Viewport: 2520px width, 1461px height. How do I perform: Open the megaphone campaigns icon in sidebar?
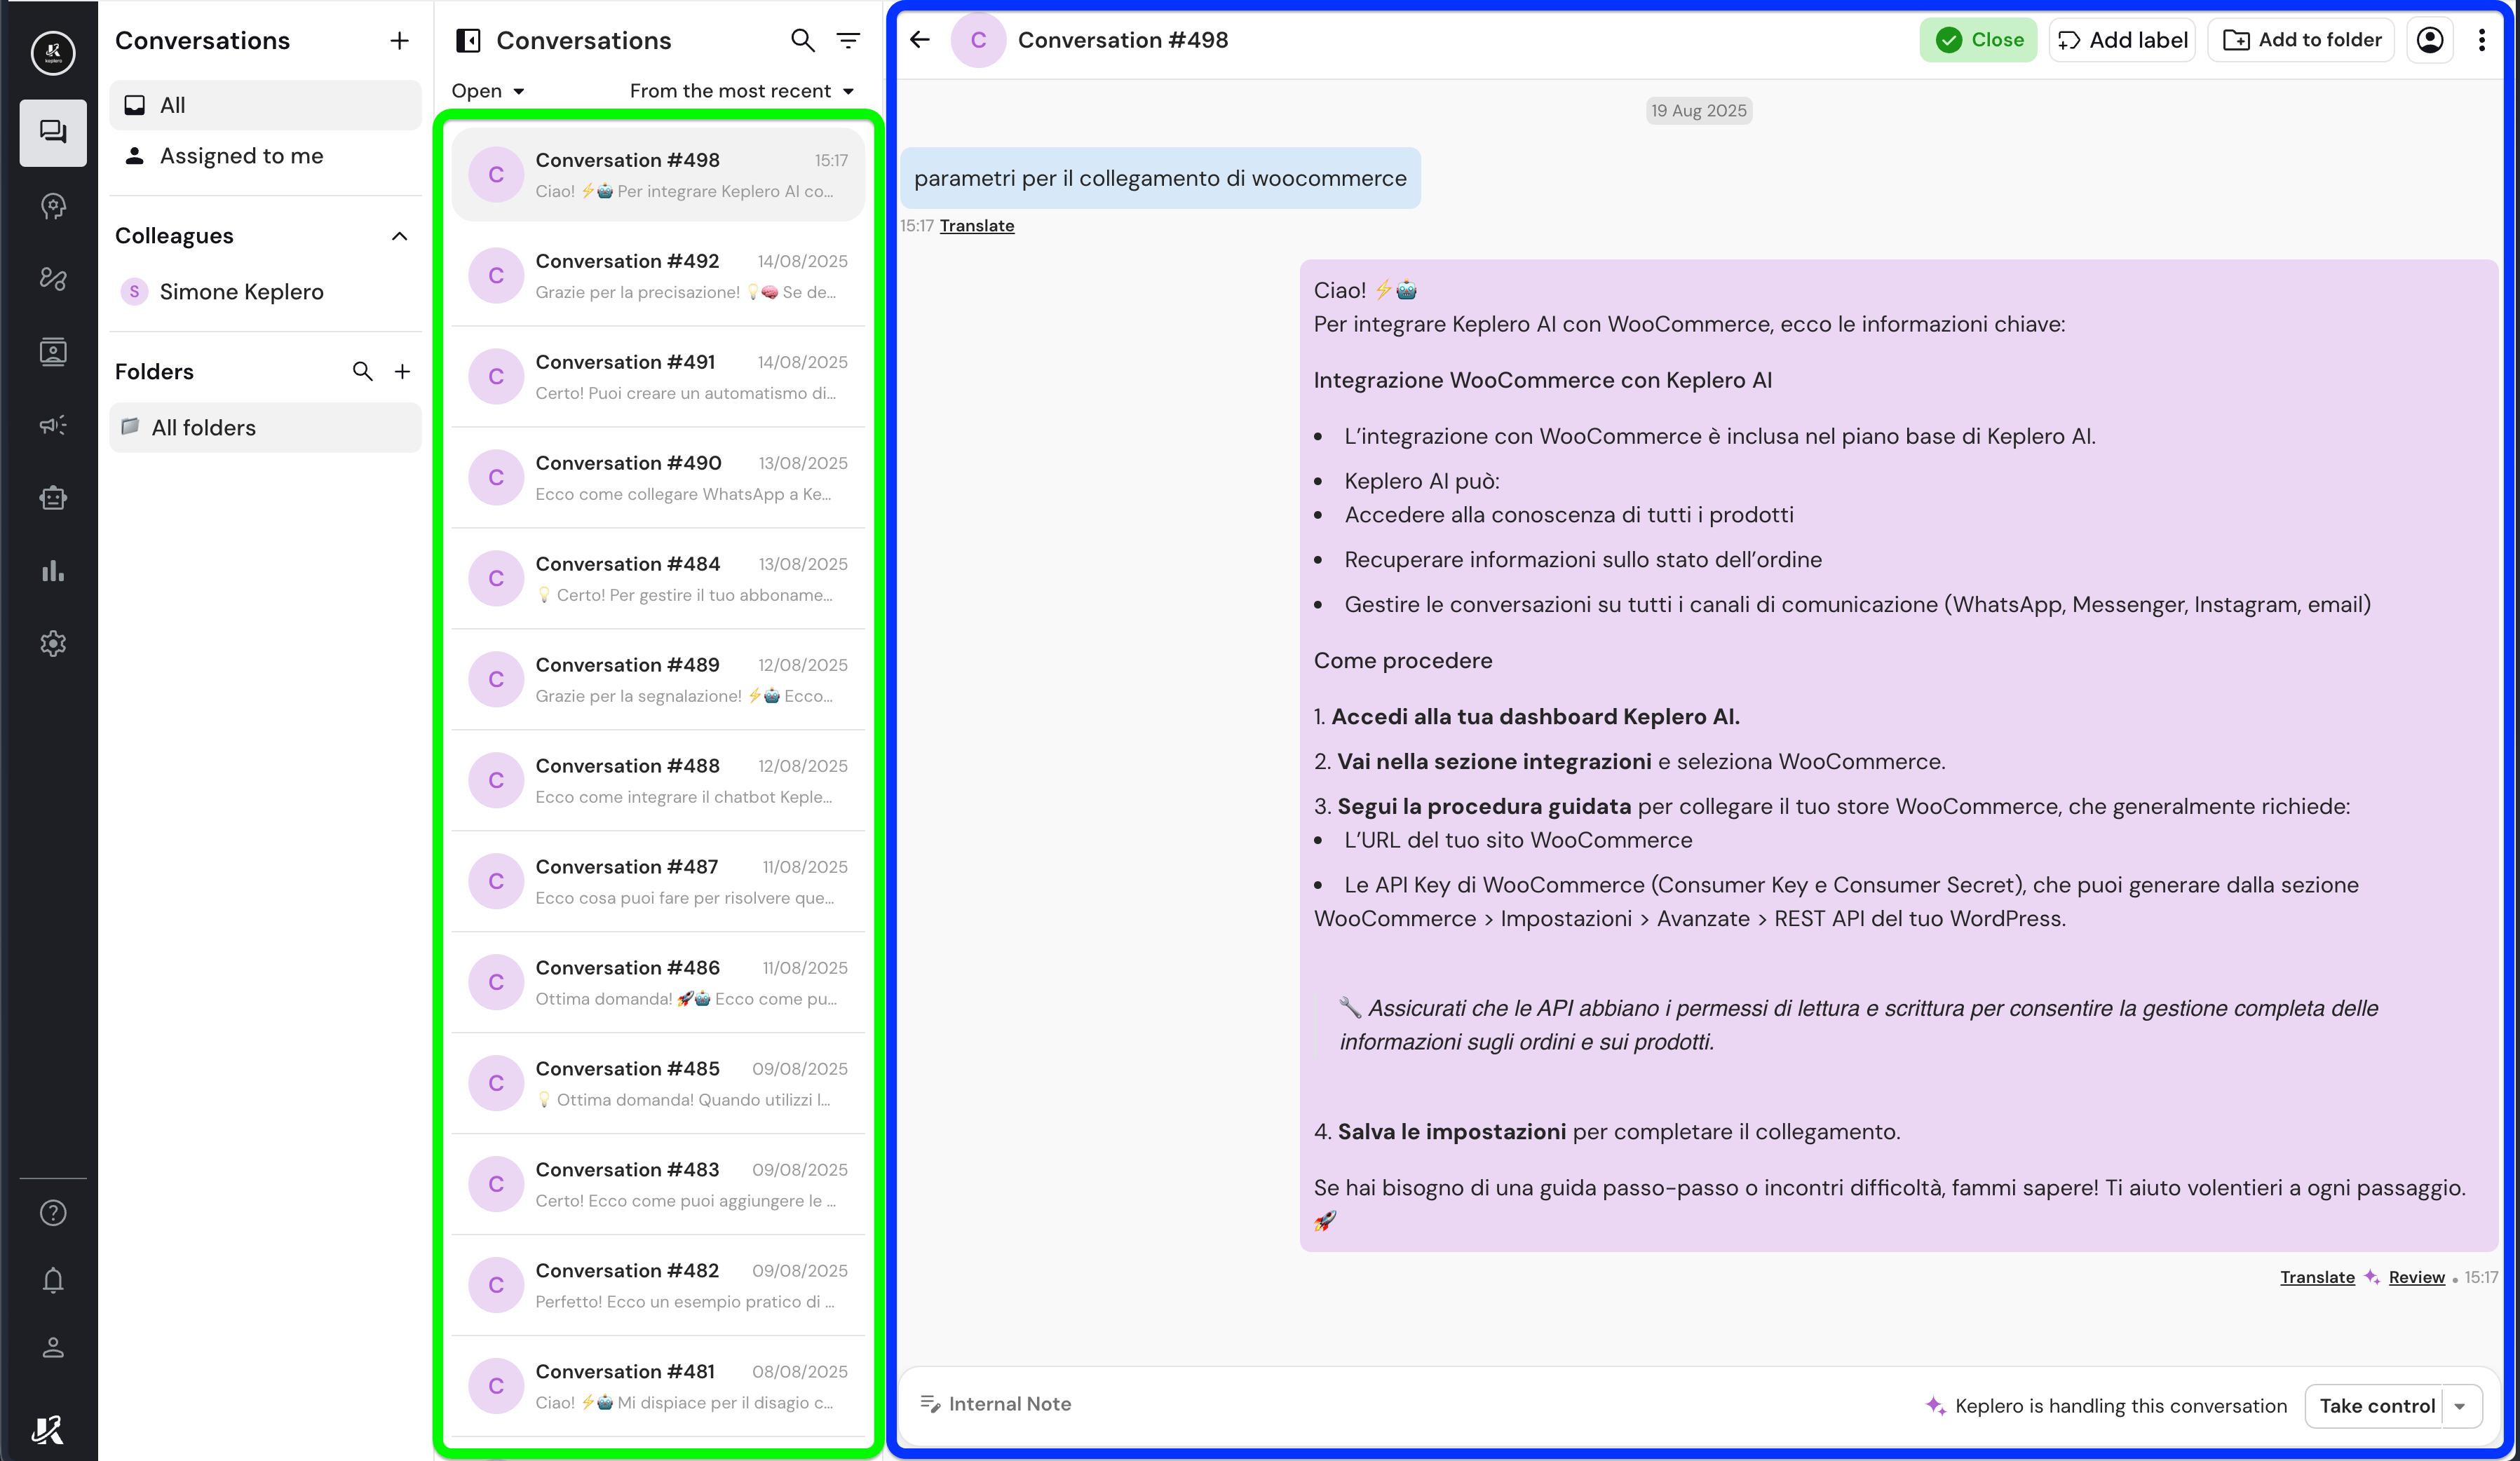pos(53,425)
